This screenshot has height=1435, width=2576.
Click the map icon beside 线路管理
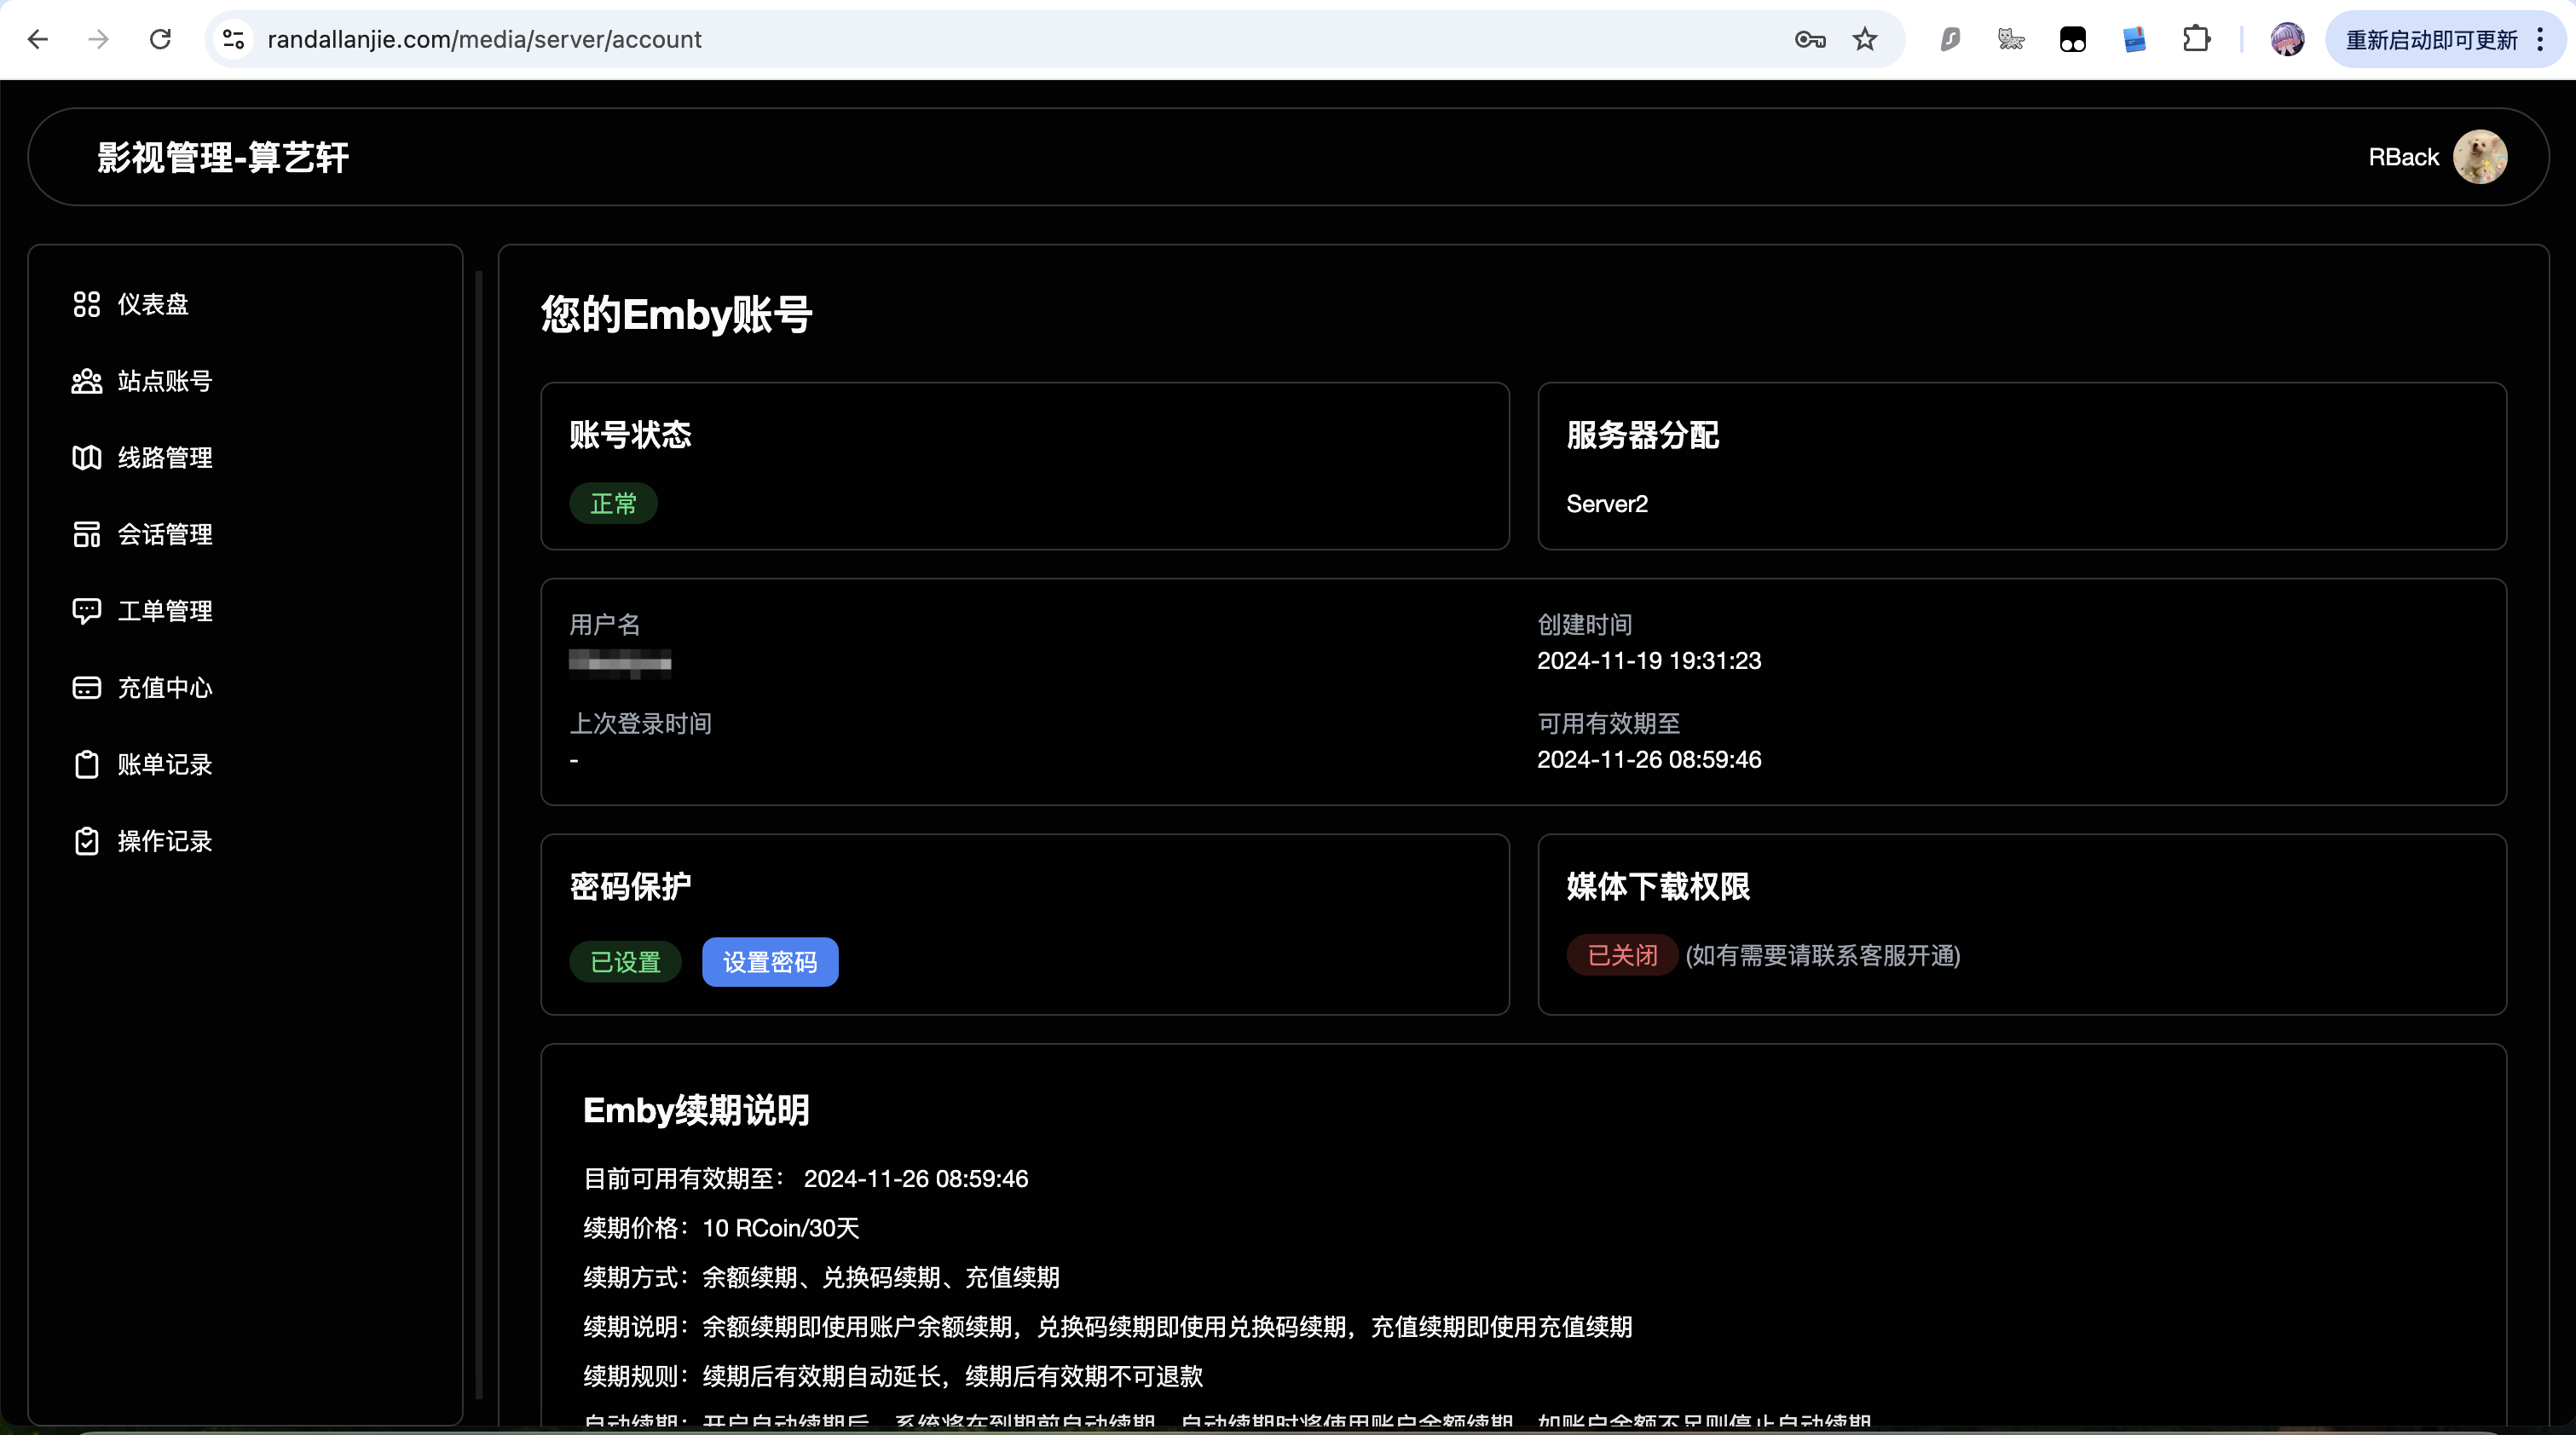coord(87,458)
